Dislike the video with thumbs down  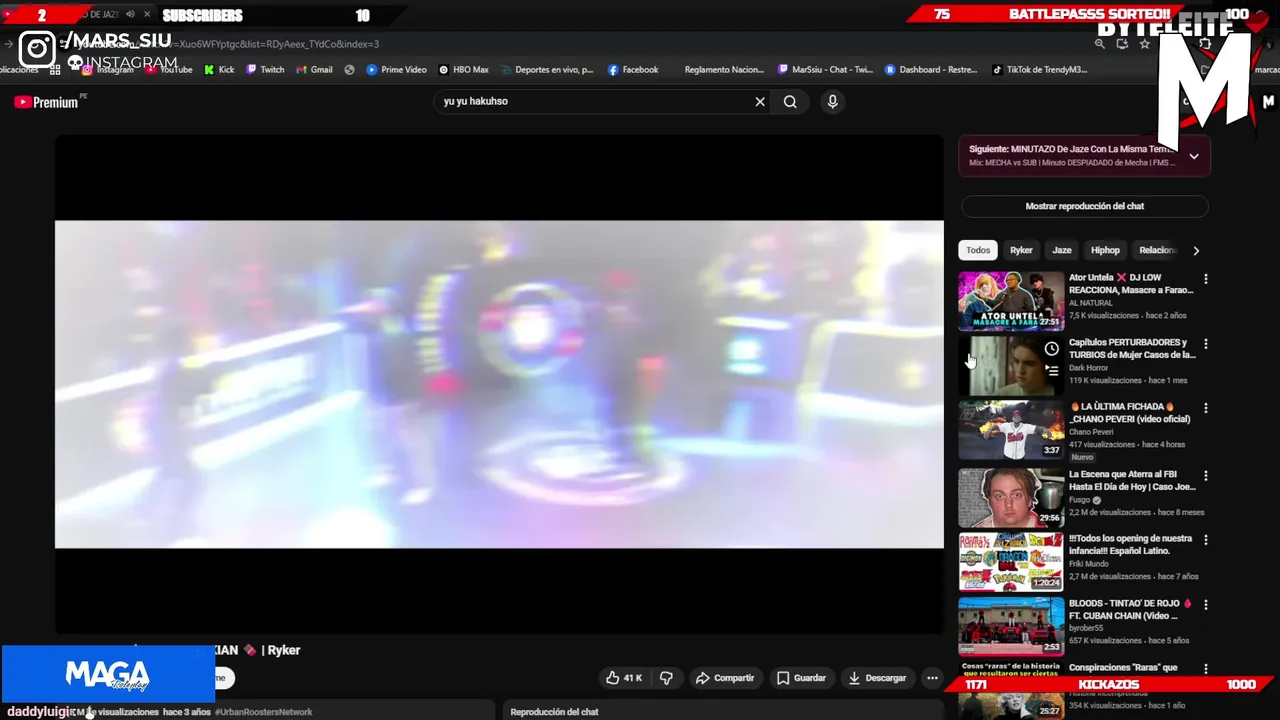coord(666,678)
